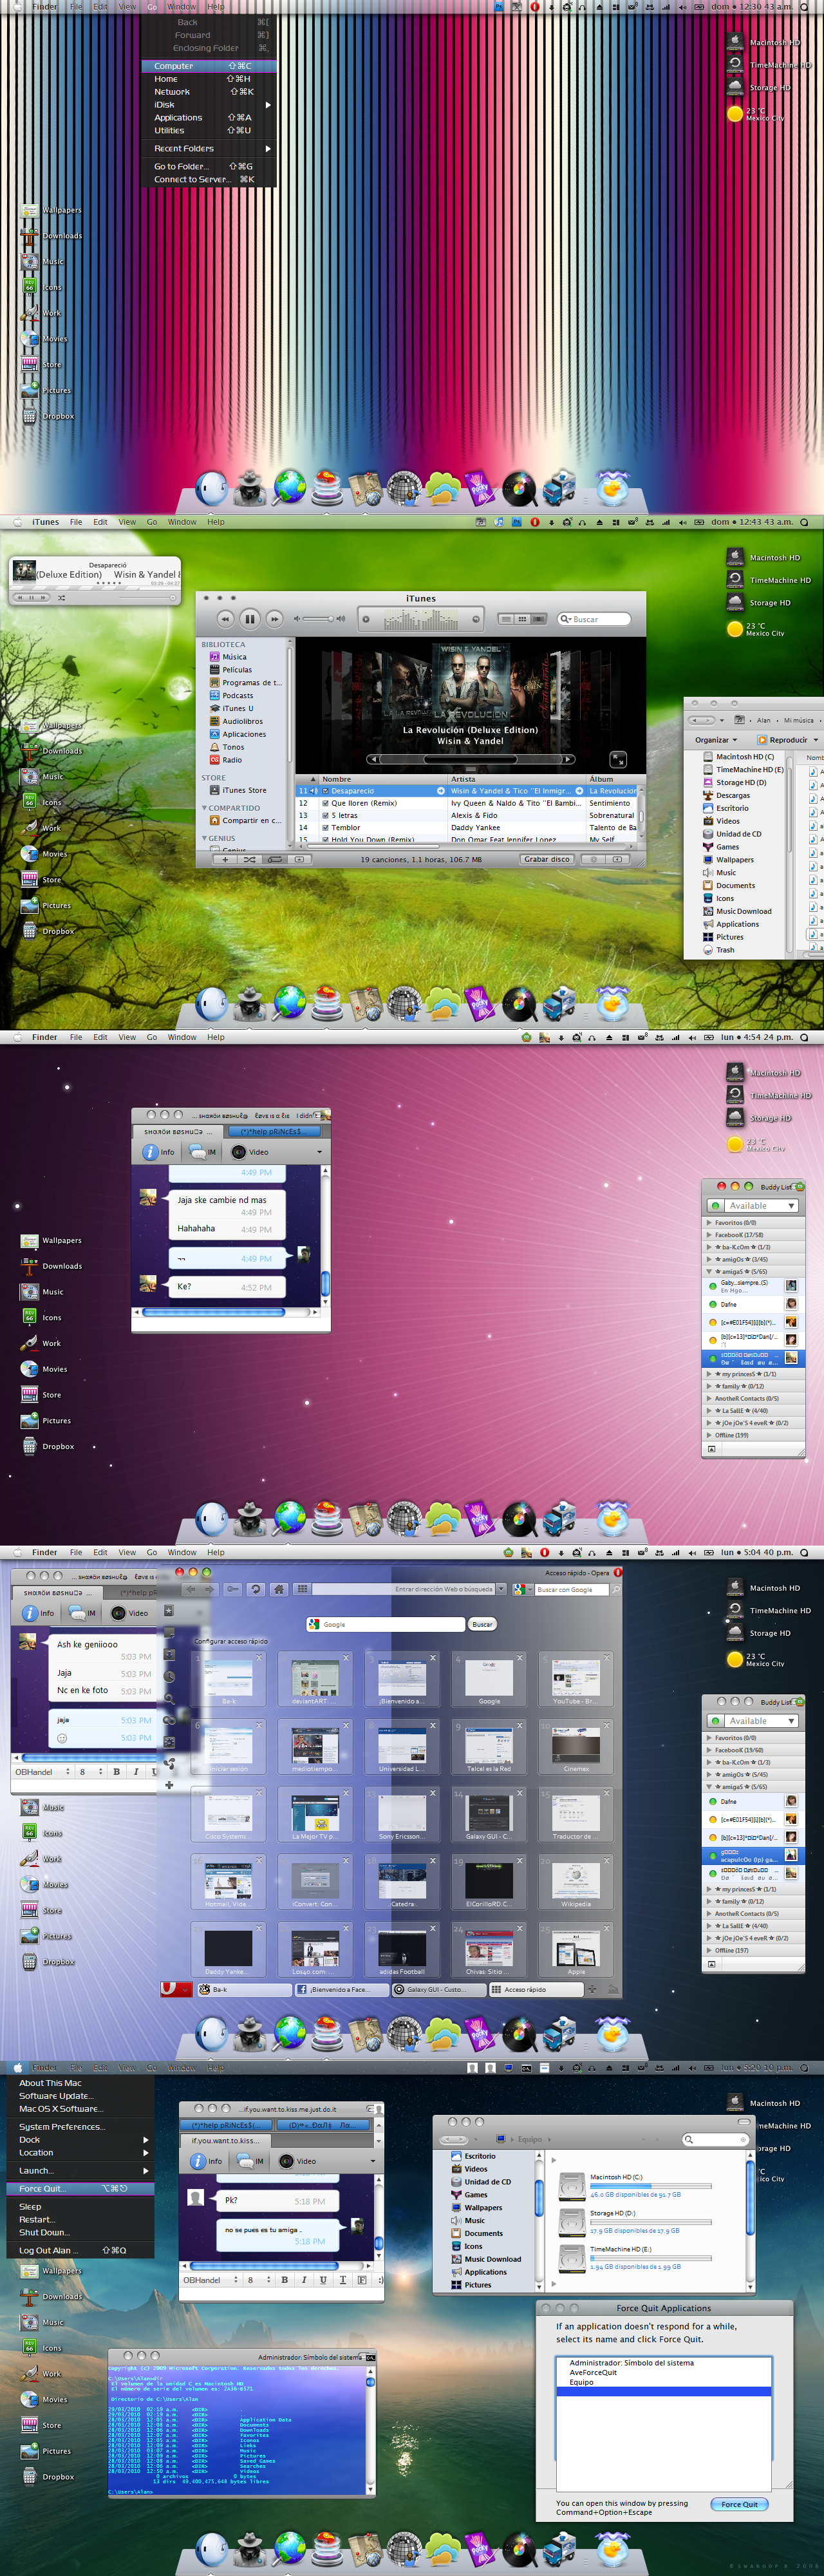Click Configurar acceso rápido in Opera
Screen dimensions: 824x2576
[x=231, y=1641]
